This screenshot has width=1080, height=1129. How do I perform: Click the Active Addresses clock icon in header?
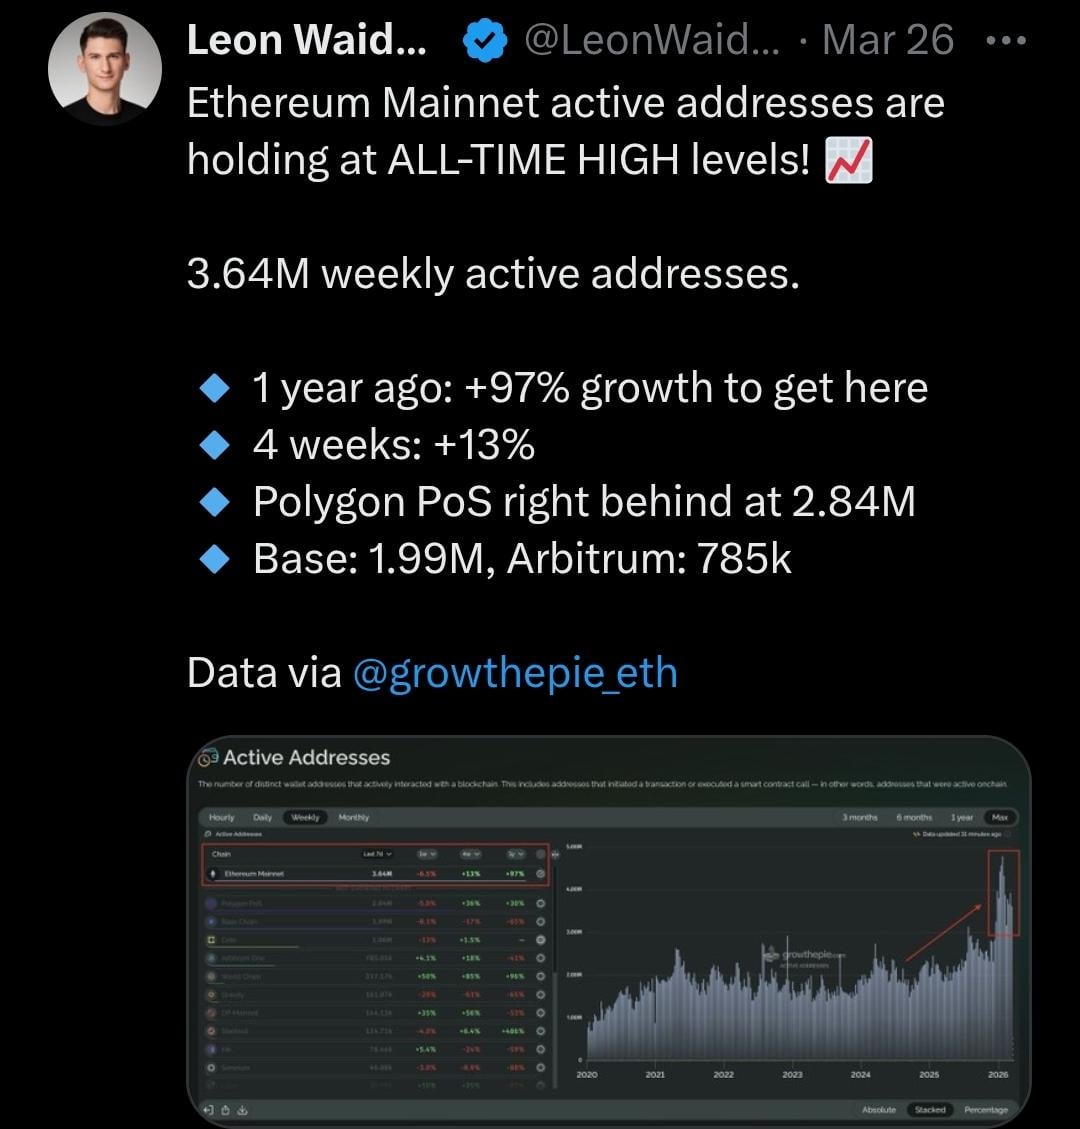click(208, 757)
